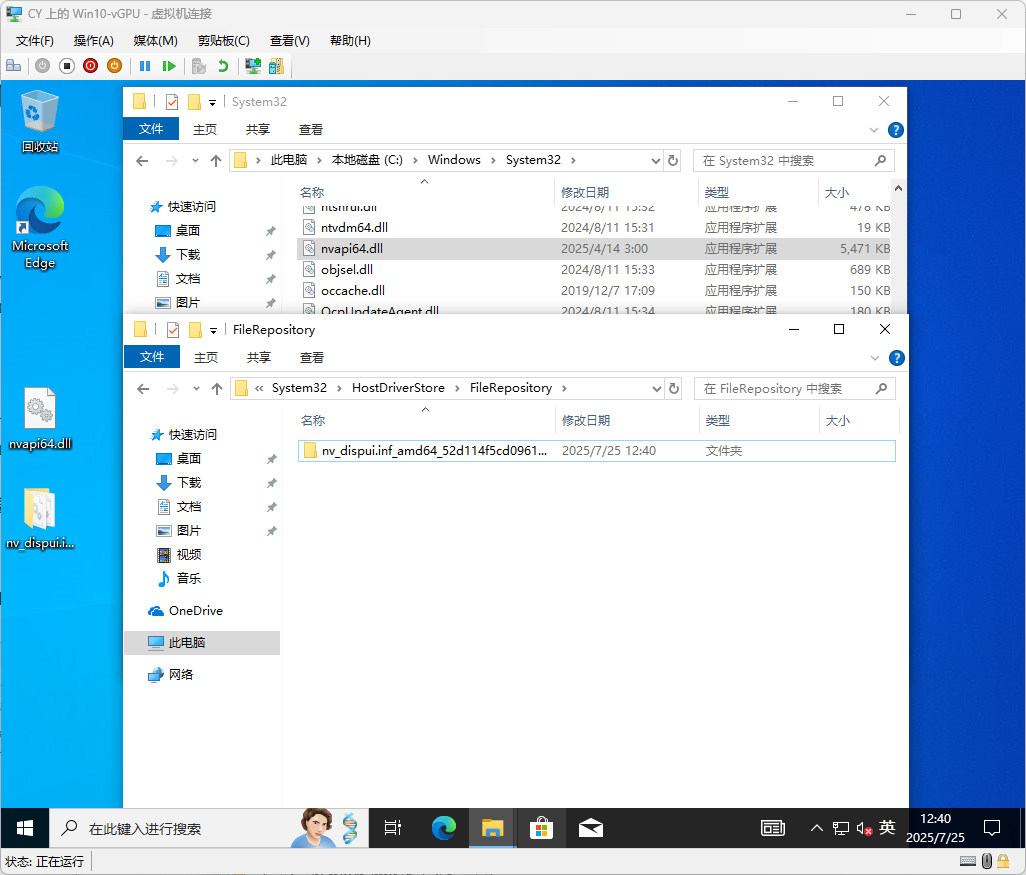Click the 文件 button in System32 window

(x=151, y=129)
